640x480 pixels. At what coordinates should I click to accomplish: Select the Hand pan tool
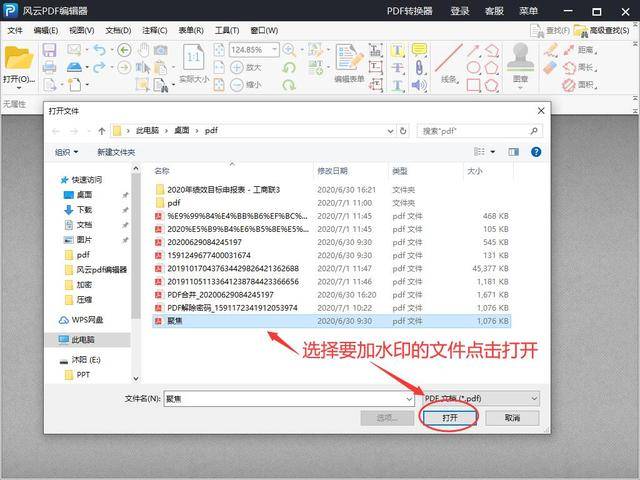(x=143, y=50)
